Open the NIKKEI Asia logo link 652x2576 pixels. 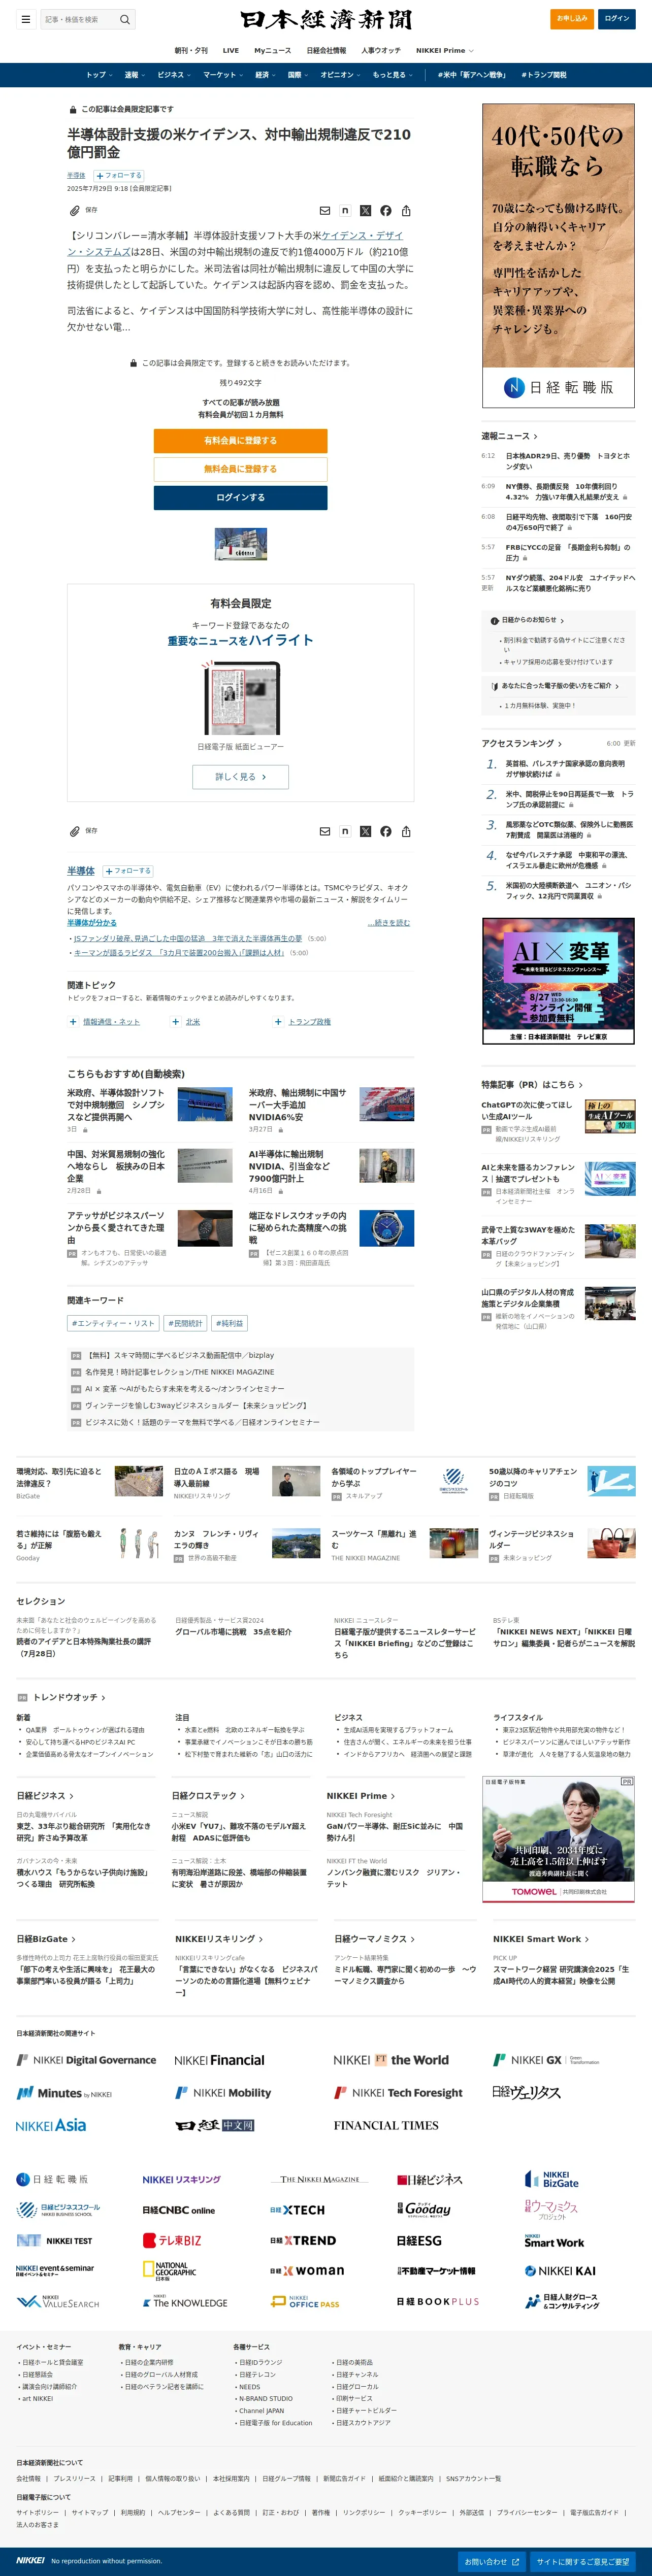click(x=51, y=2125)
